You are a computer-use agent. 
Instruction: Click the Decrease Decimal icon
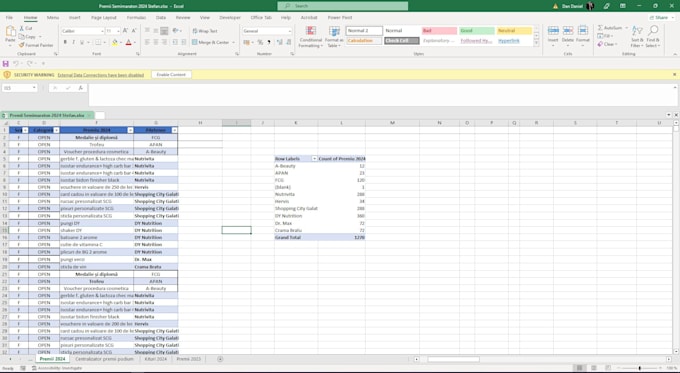click(x=288, y=42)
